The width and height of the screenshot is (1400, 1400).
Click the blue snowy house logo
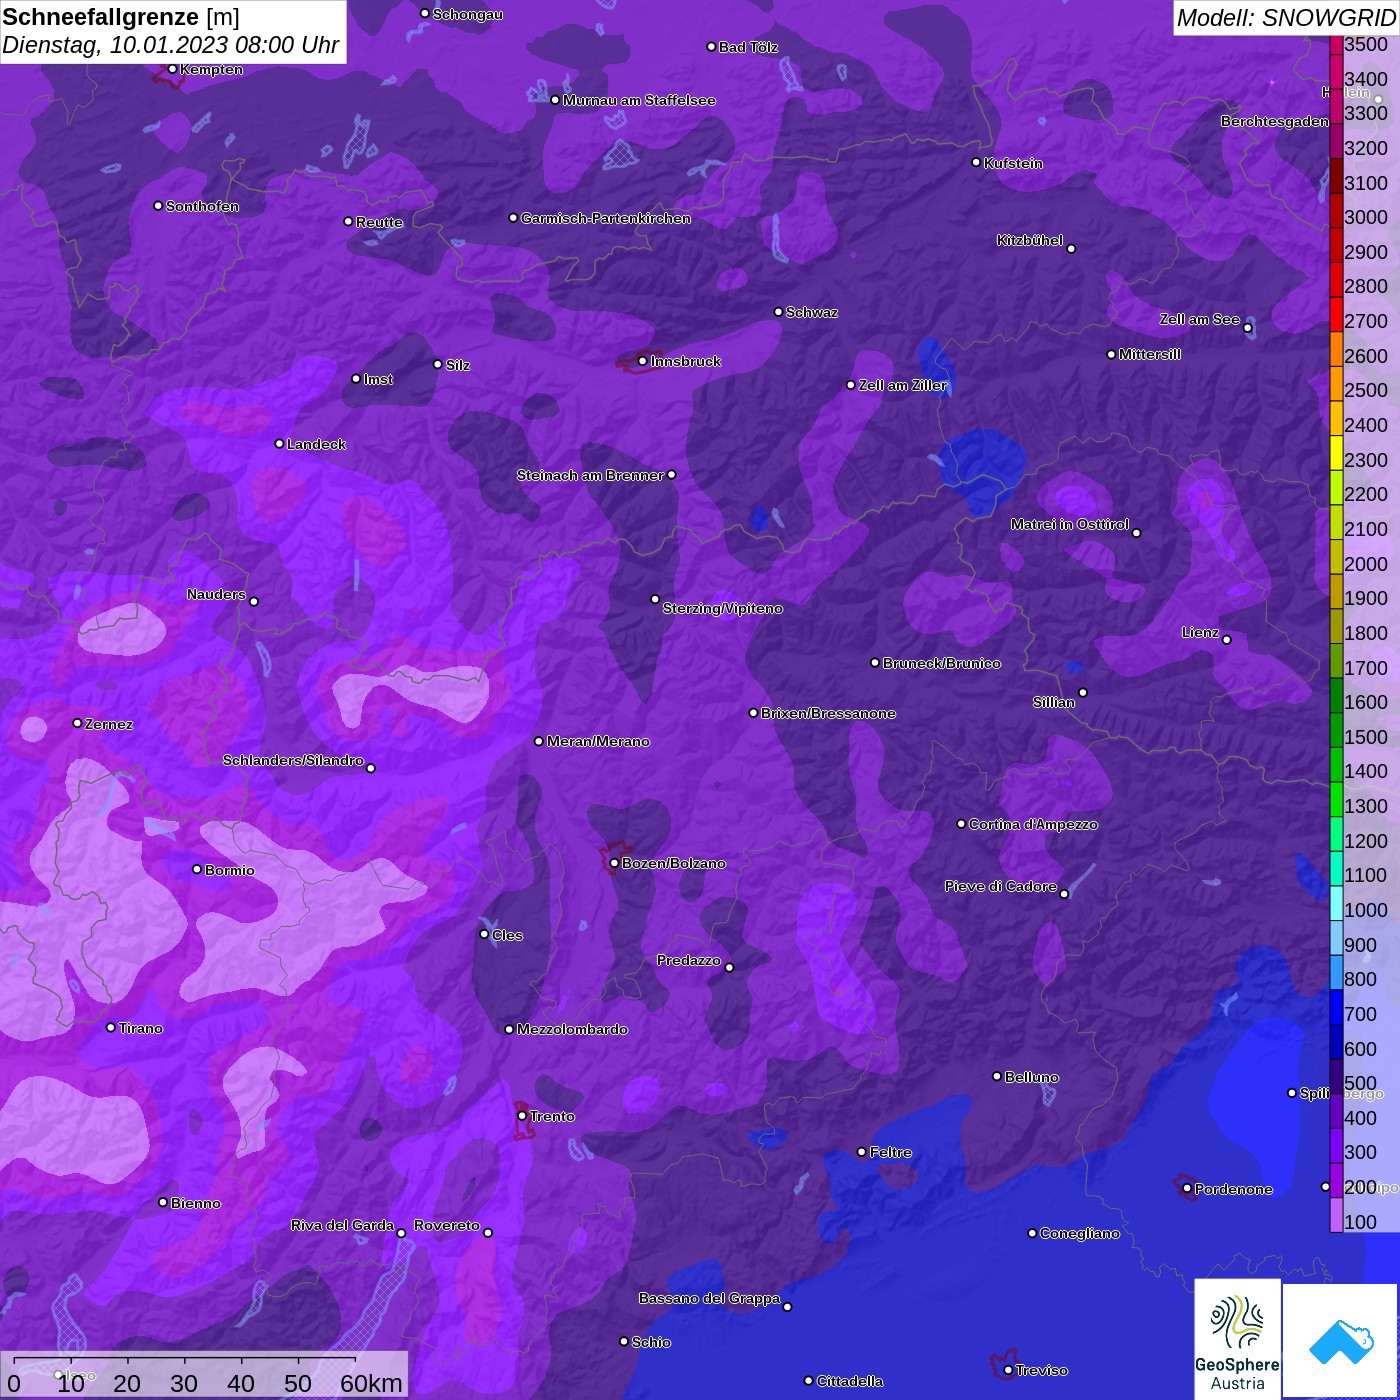(1341, 1340)
